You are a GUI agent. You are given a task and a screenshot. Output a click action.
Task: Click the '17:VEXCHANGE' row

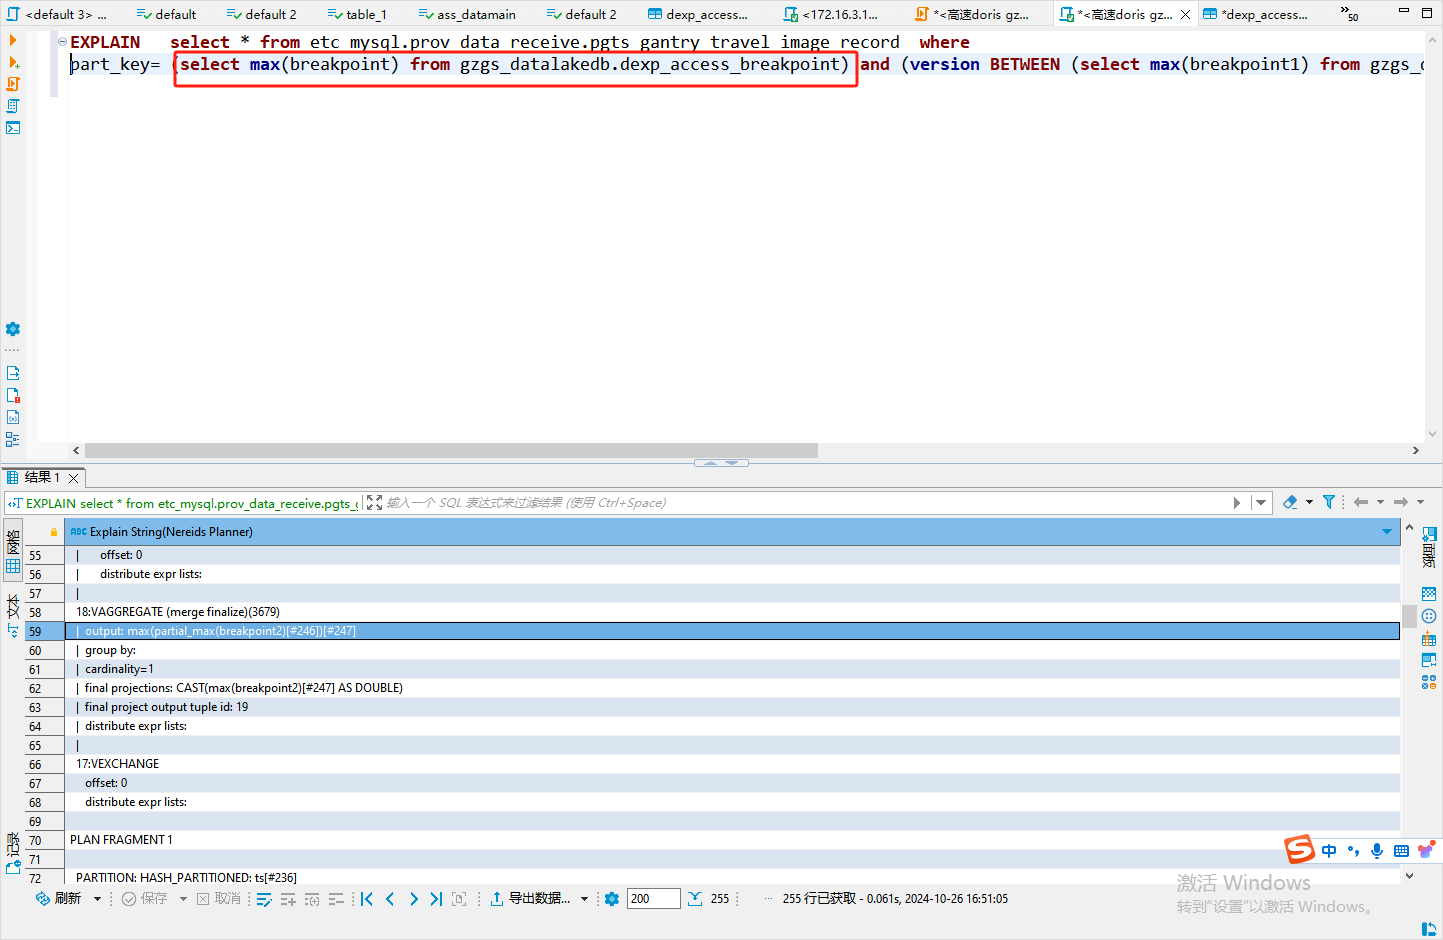pyautogui.click(x=732, y=764)
